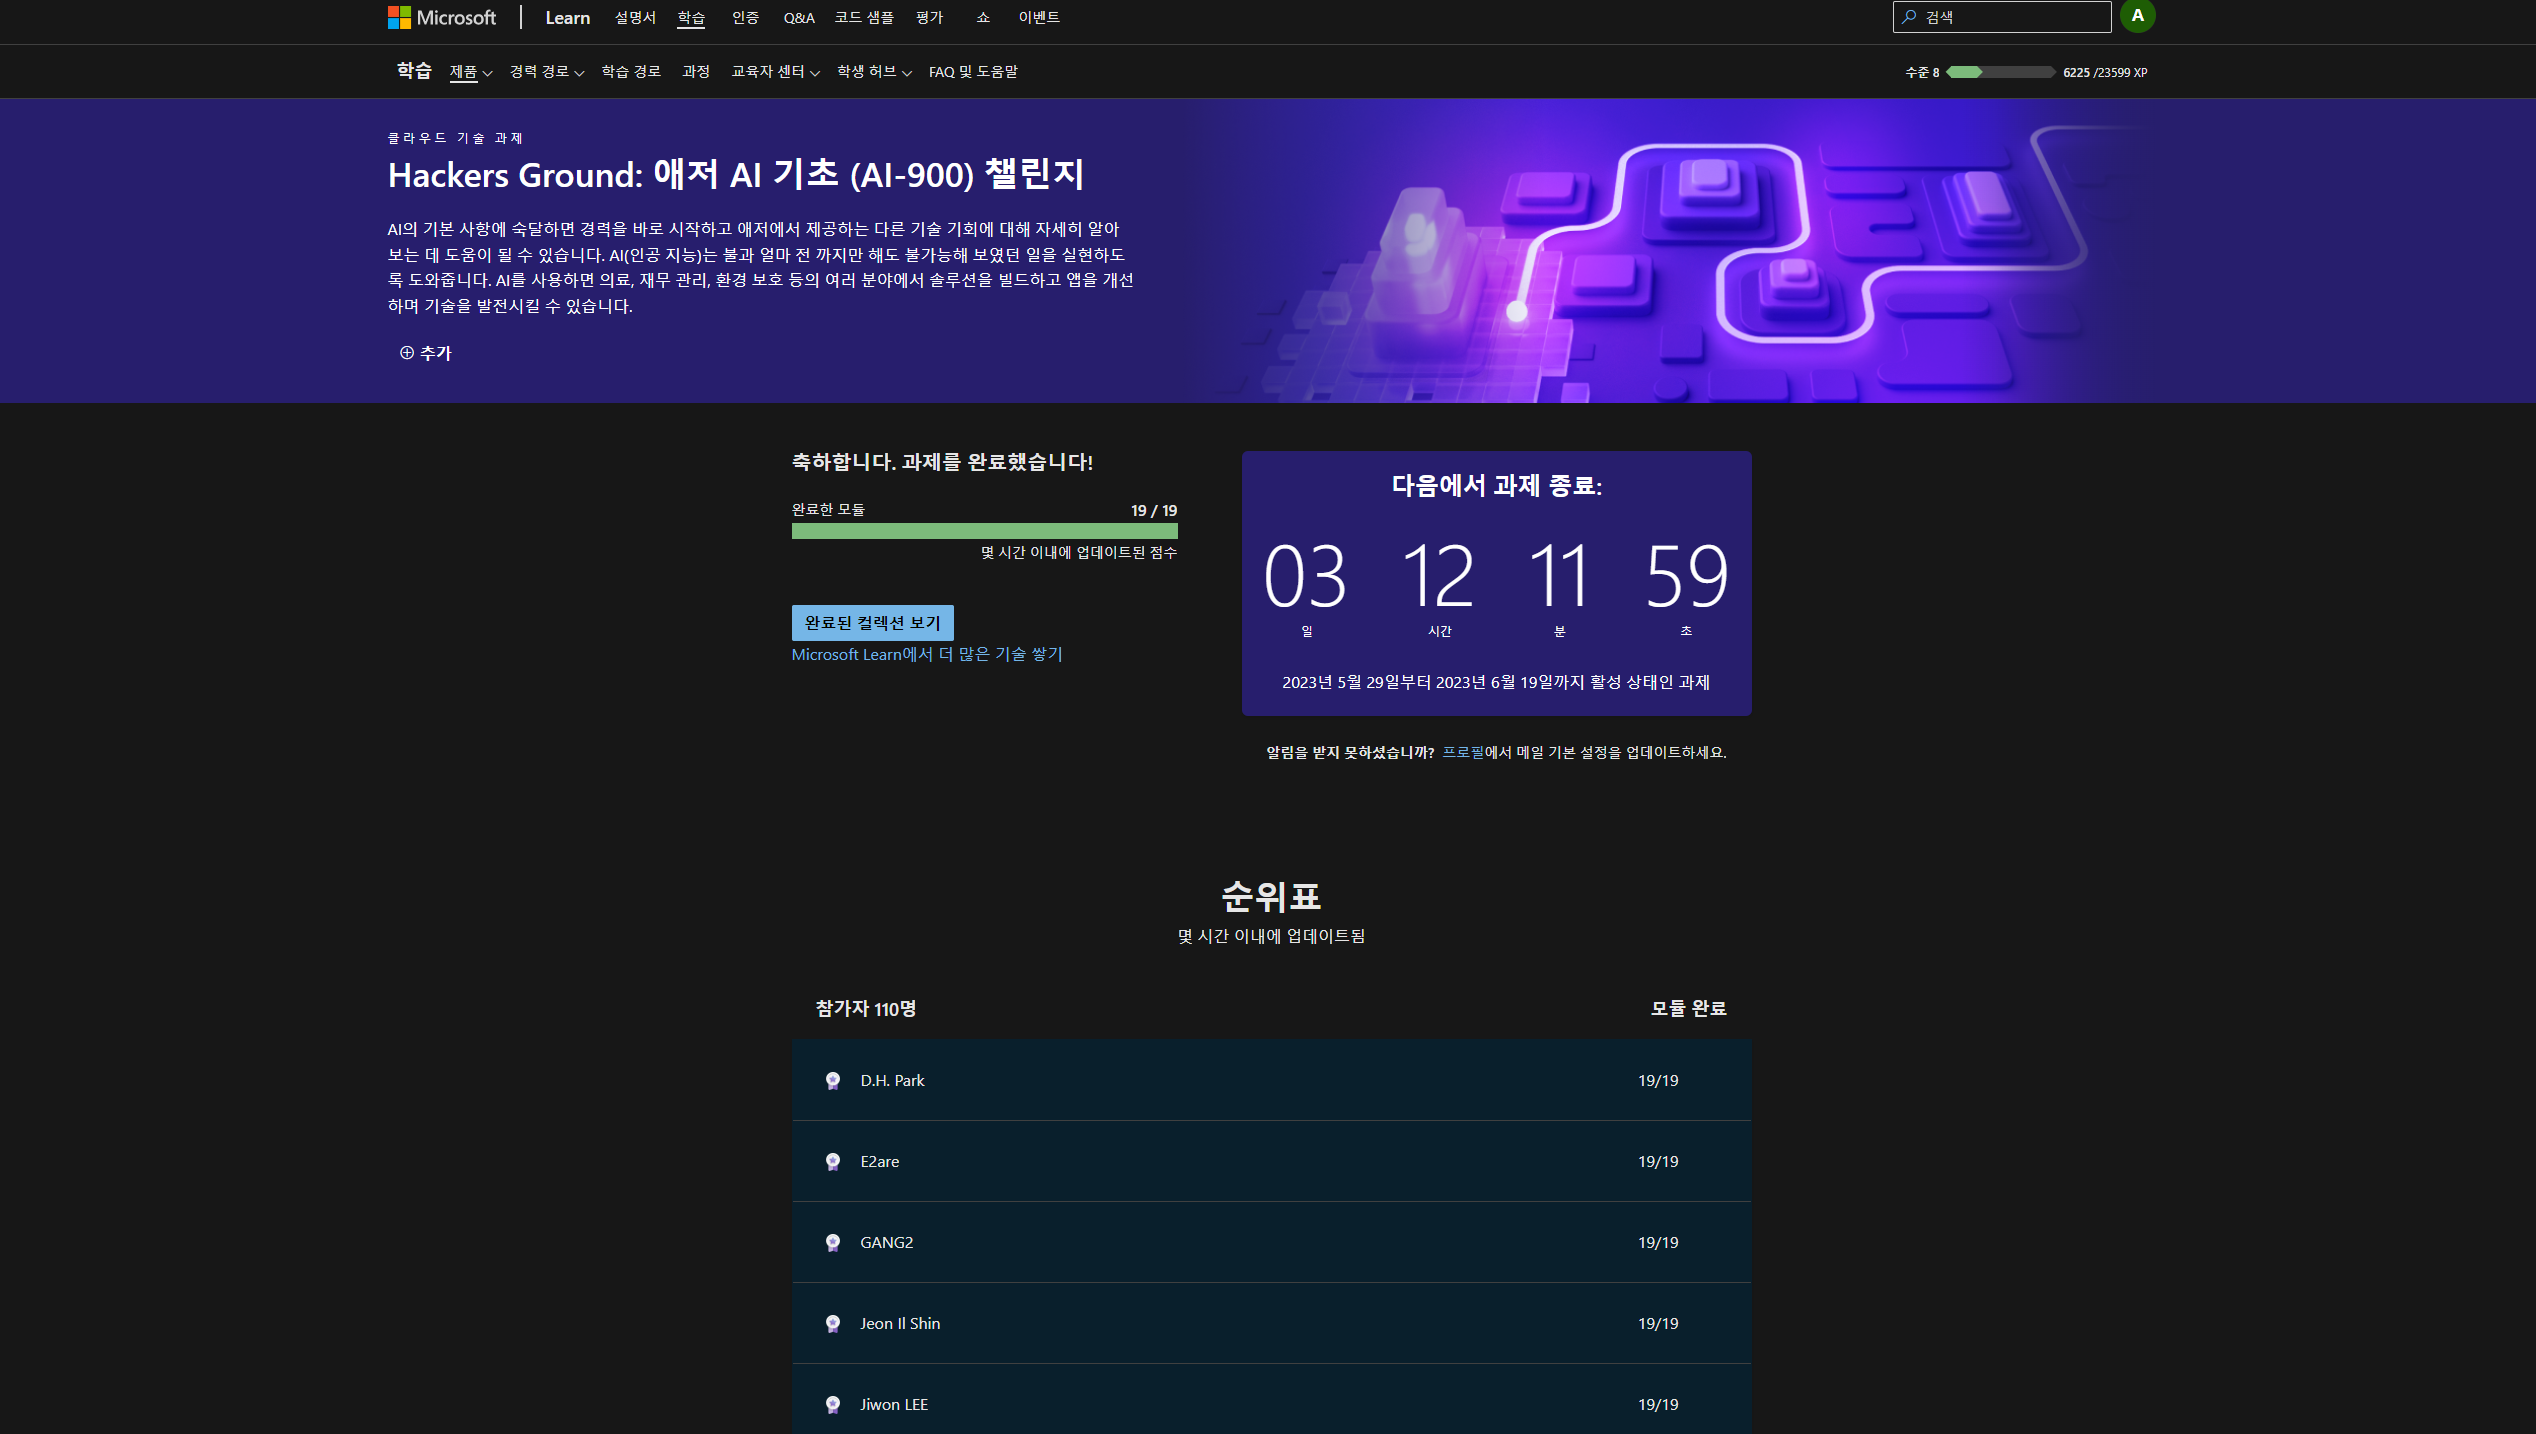Viewport: 2536px width, 1434px height.
Task: Open the 인증 menu item
Action: [744, 17]
